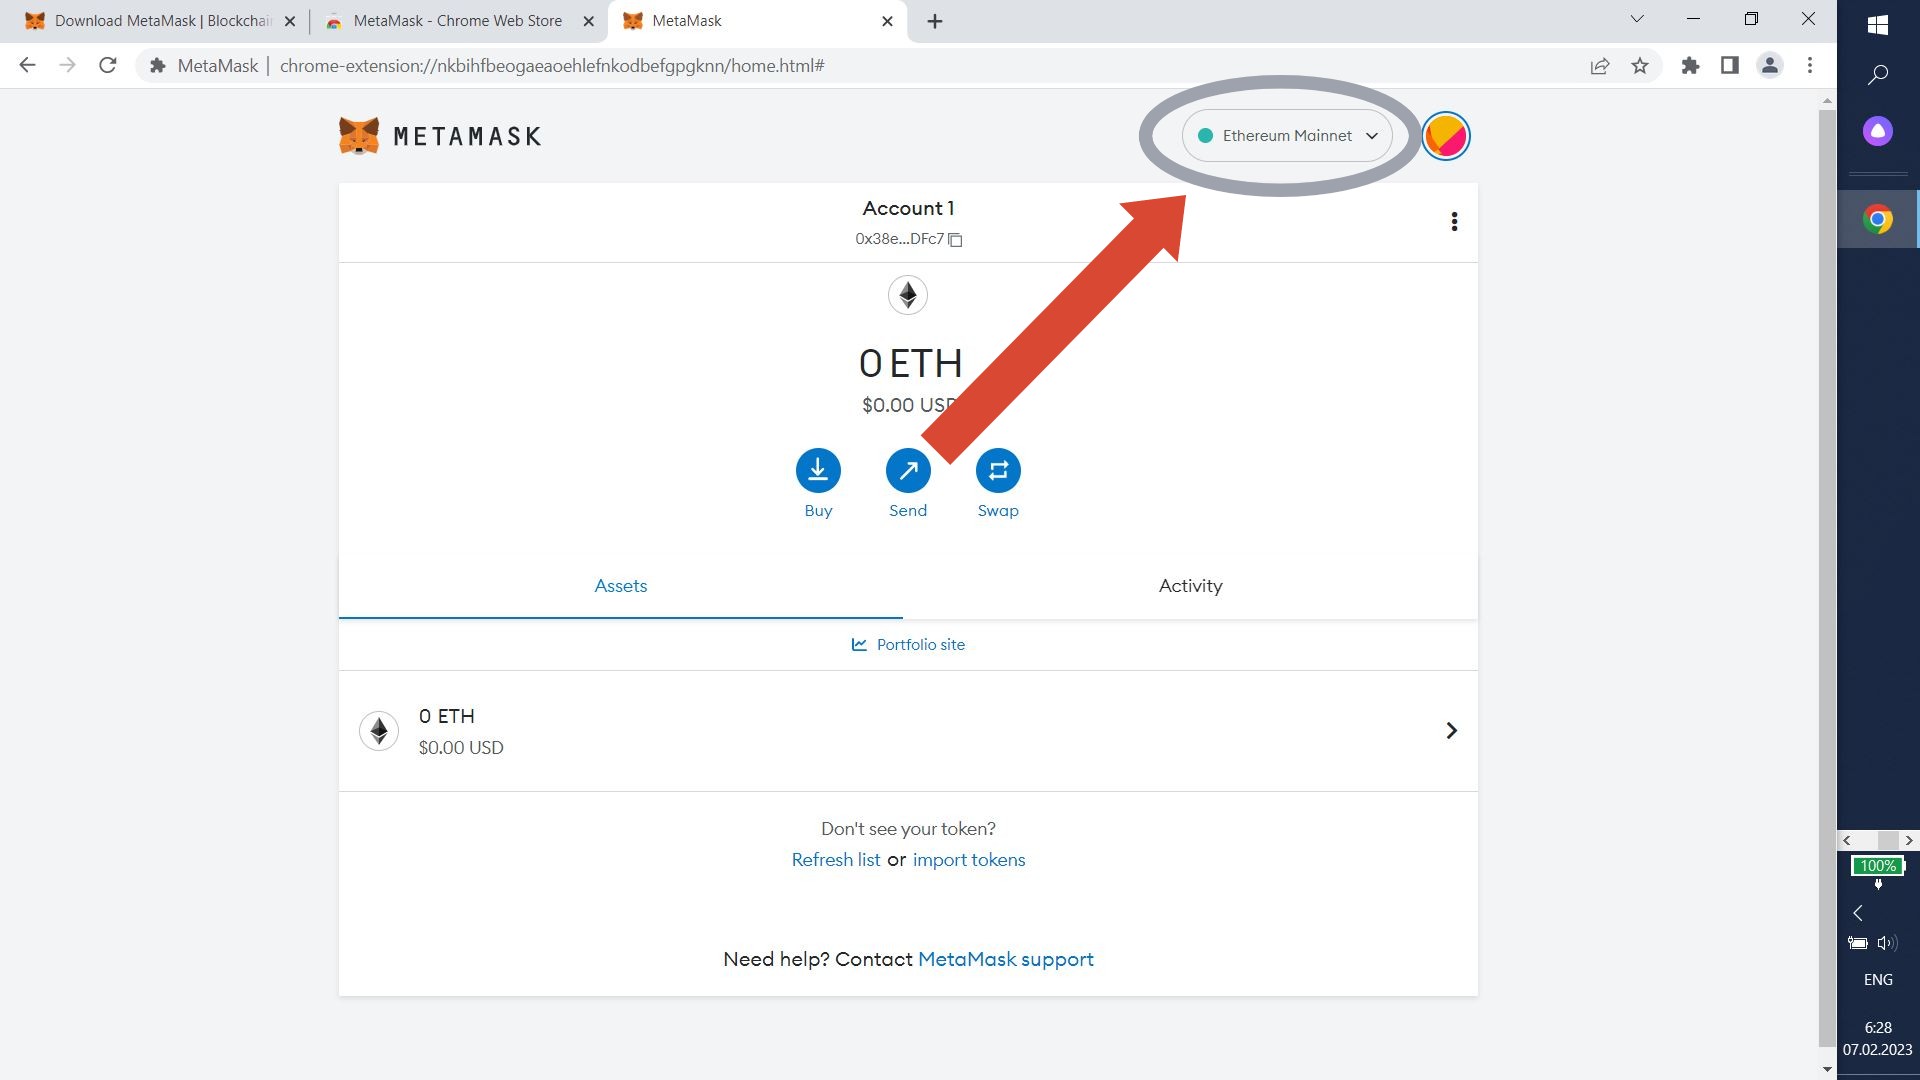The width and height of the screenshot is (1920, 1080).
Task: Open Chrome tab search dropdown arrow
Action: click(x=1637, y=20)
